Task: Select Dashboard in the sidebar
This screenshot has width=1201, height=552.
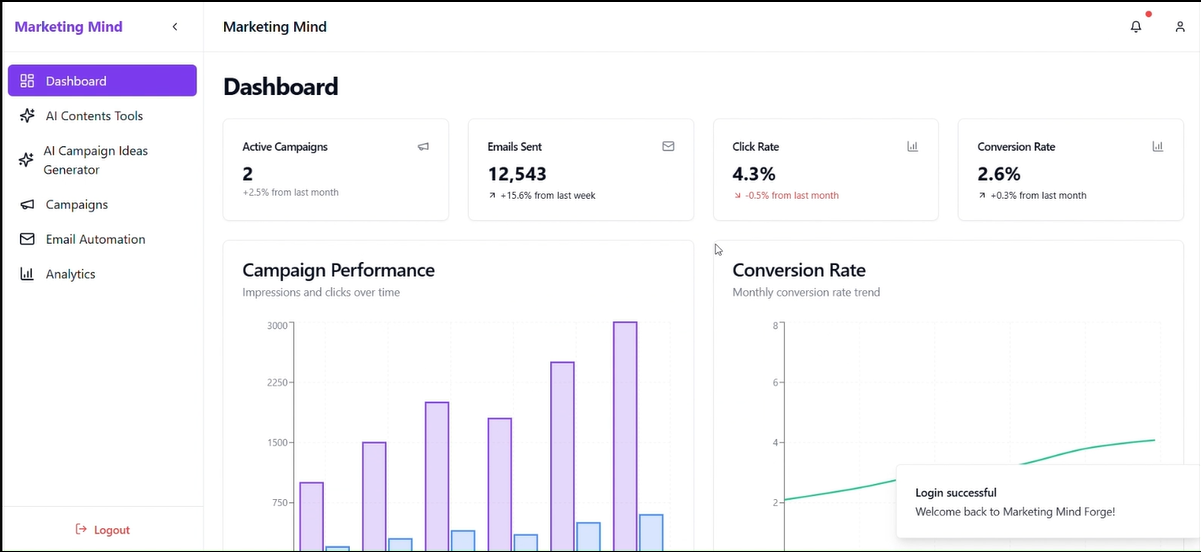Action: coord(102,81)
